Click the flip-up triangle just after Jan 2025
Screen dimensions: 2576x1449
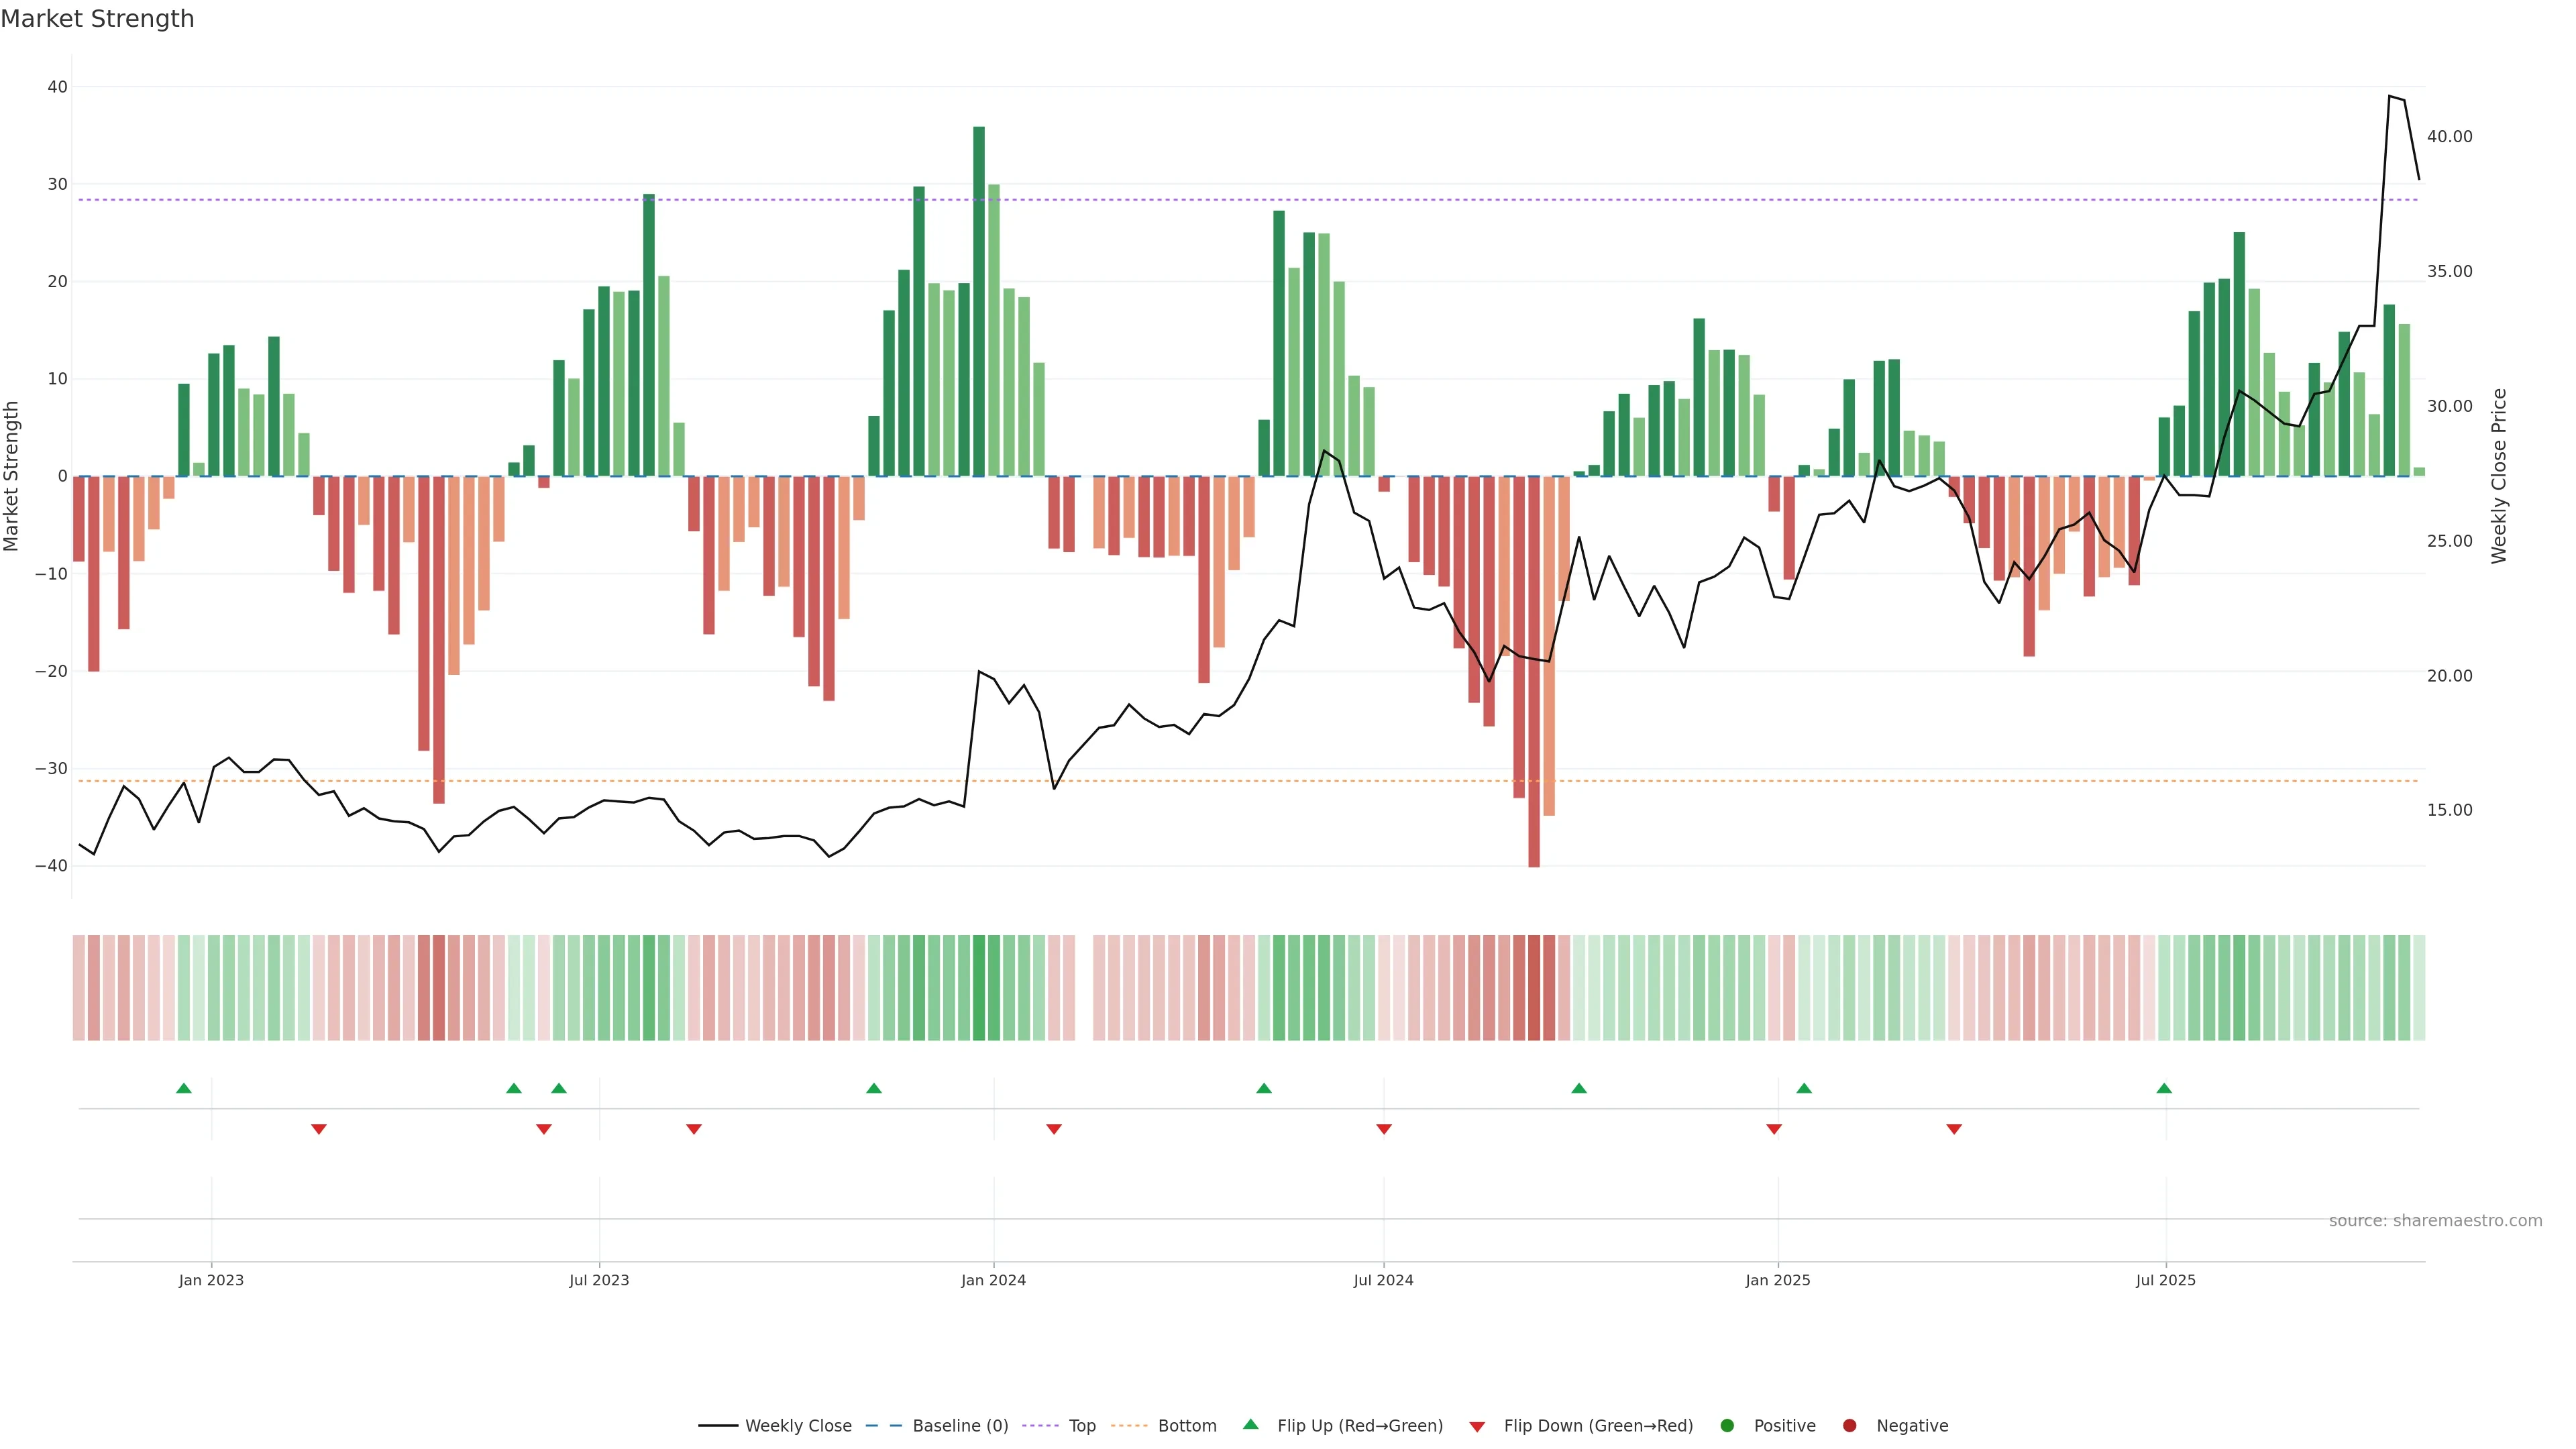(1804, 1088)
